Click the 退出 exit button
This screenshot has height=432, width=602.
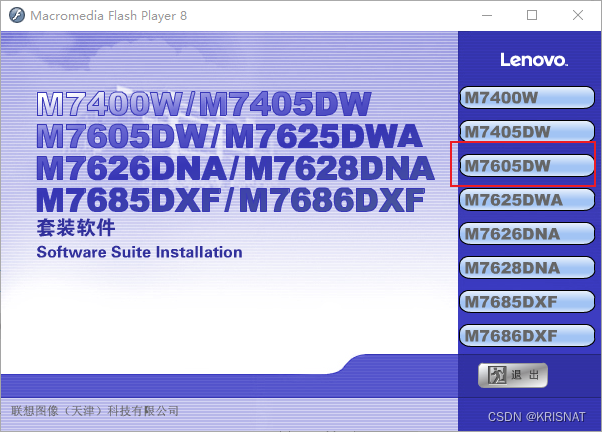click(x=513, y=375)
